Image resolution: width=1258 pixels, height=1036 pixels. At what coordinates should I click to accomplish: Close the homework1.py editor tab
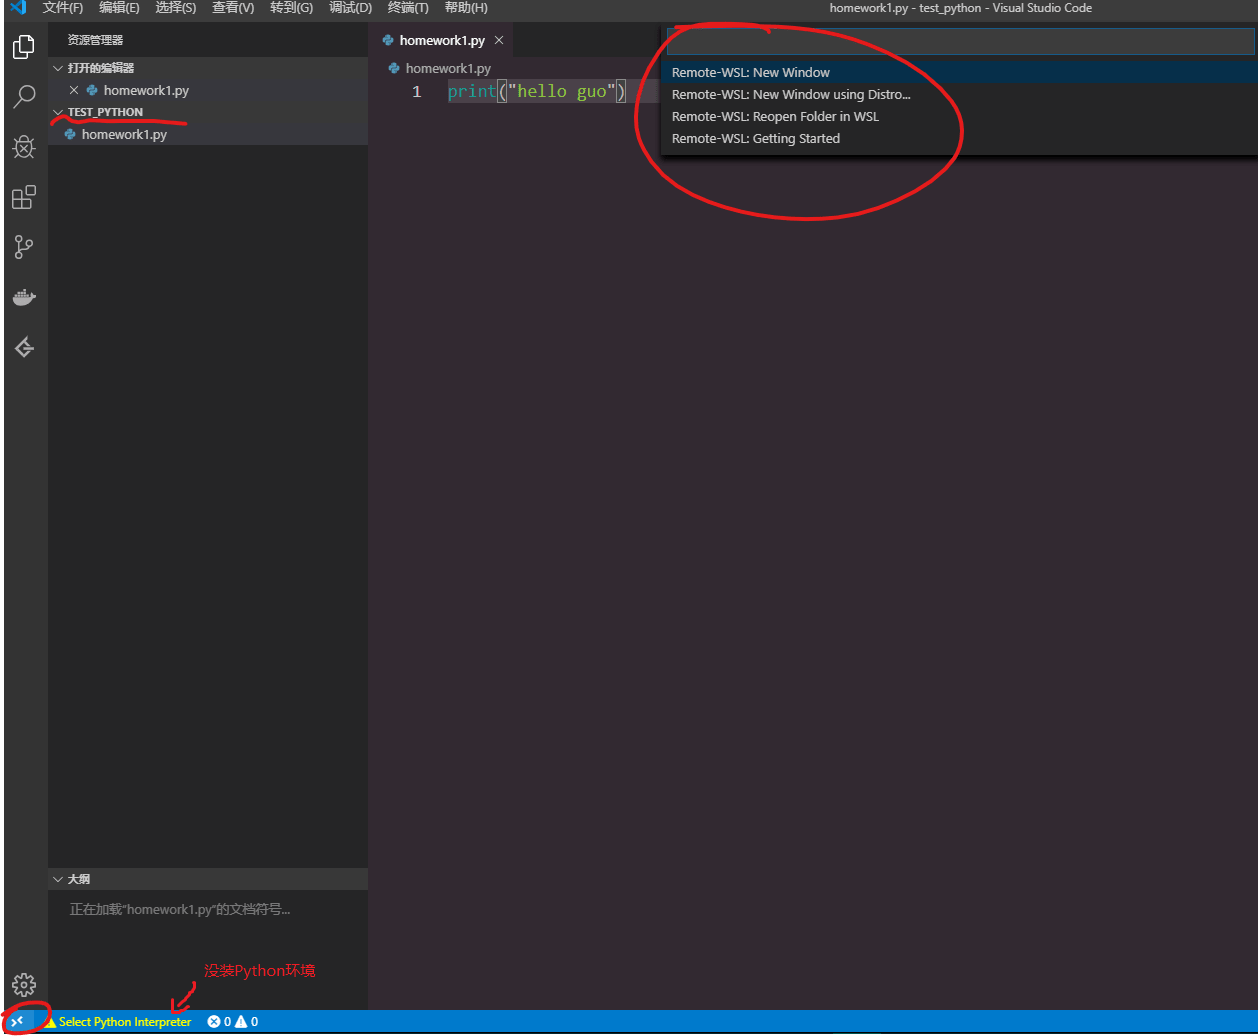499,41
